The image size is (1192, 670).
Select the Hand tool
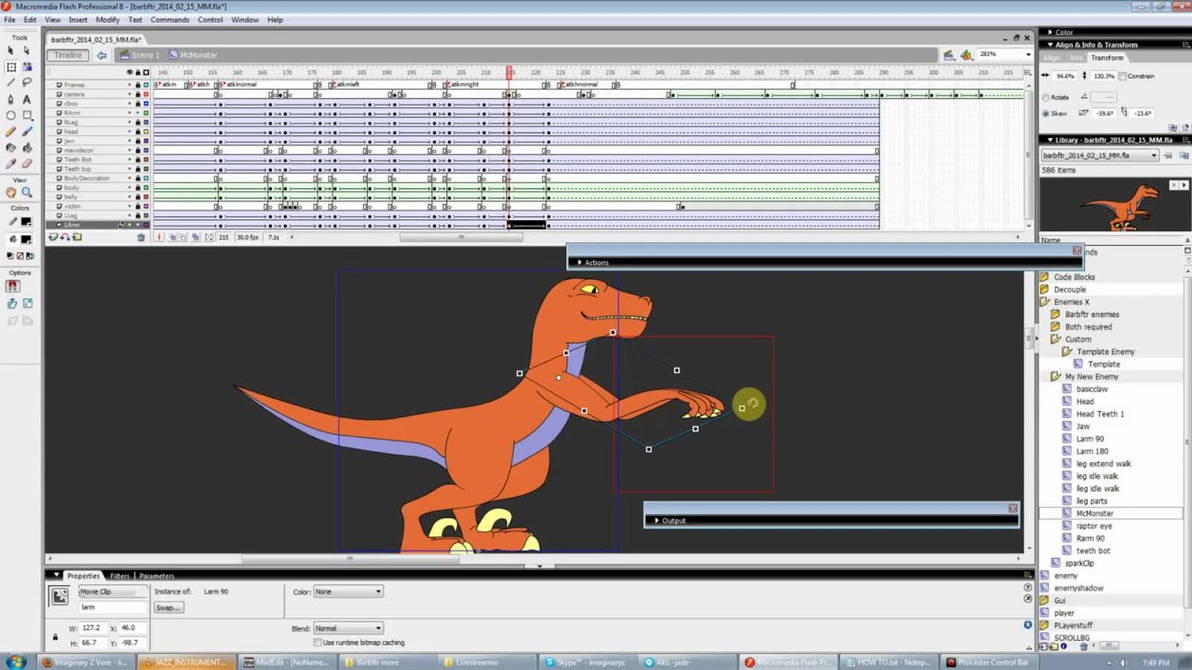click(x=11, y=192)
